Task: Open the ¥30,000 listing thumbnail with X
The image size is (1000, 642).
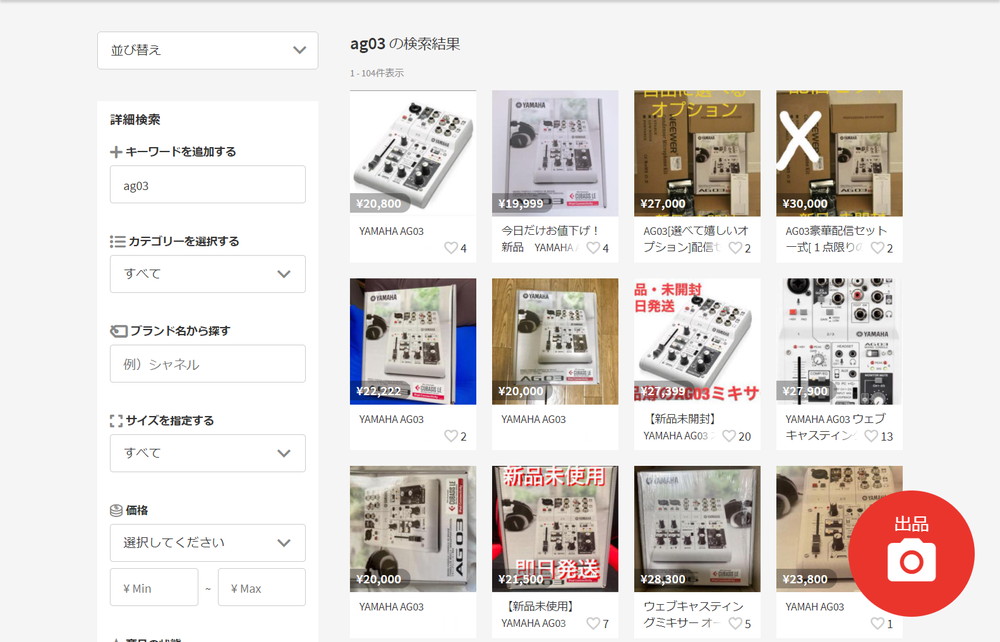Action: pos(839,153)
